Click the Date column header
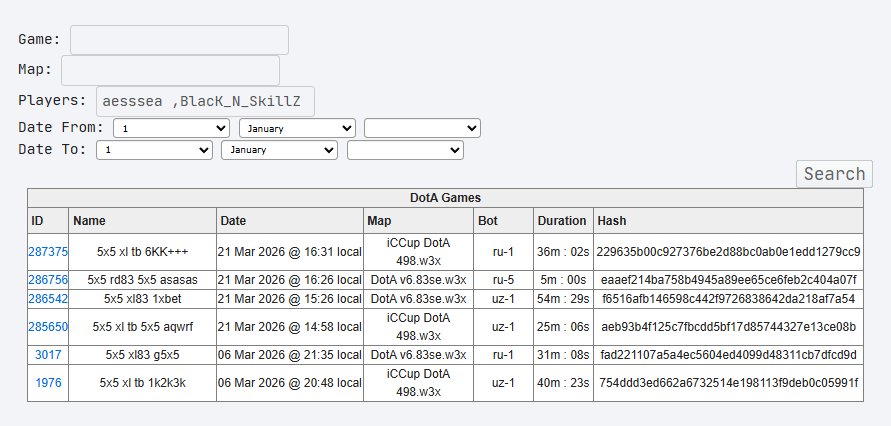 coord(233,220)
